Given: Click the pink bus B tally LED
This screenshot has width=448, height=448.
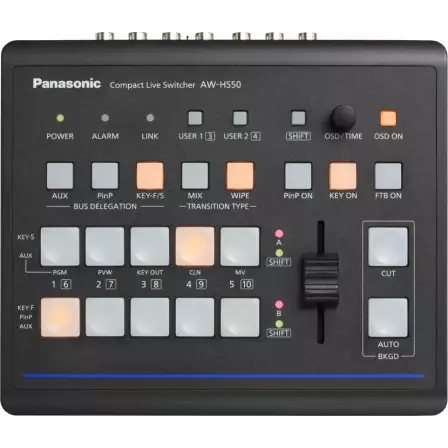Looking at the screenshot, I should click(279, 304).
